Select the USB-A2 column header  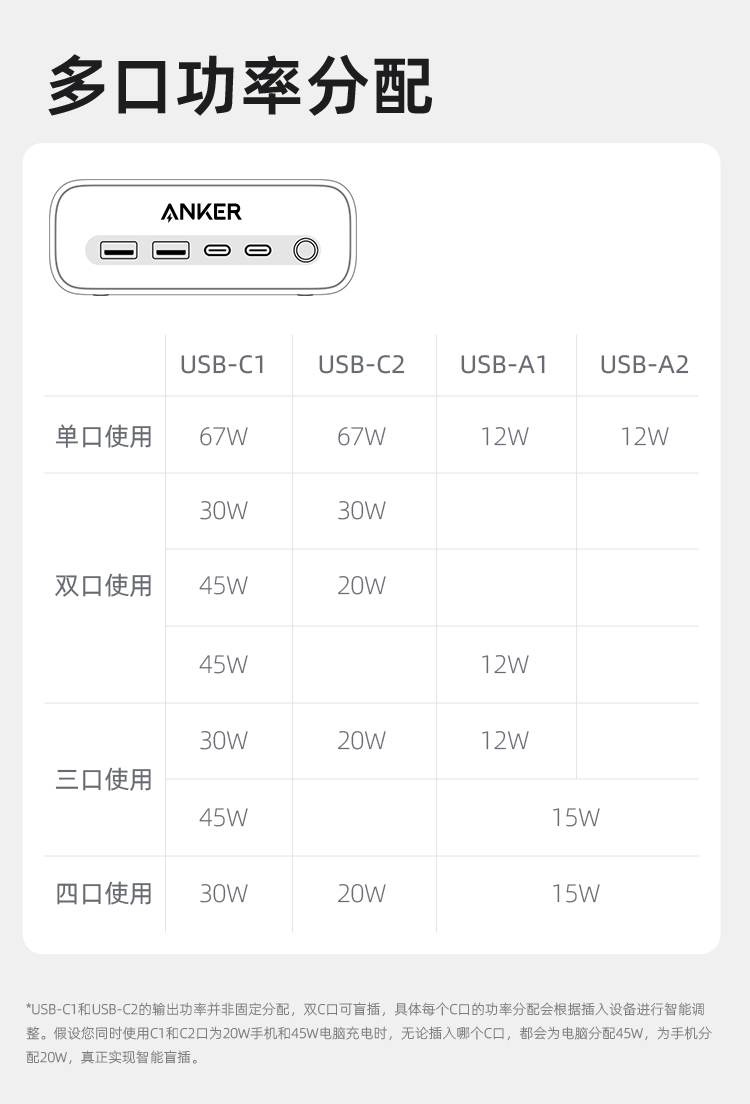(x=644, y=364)
